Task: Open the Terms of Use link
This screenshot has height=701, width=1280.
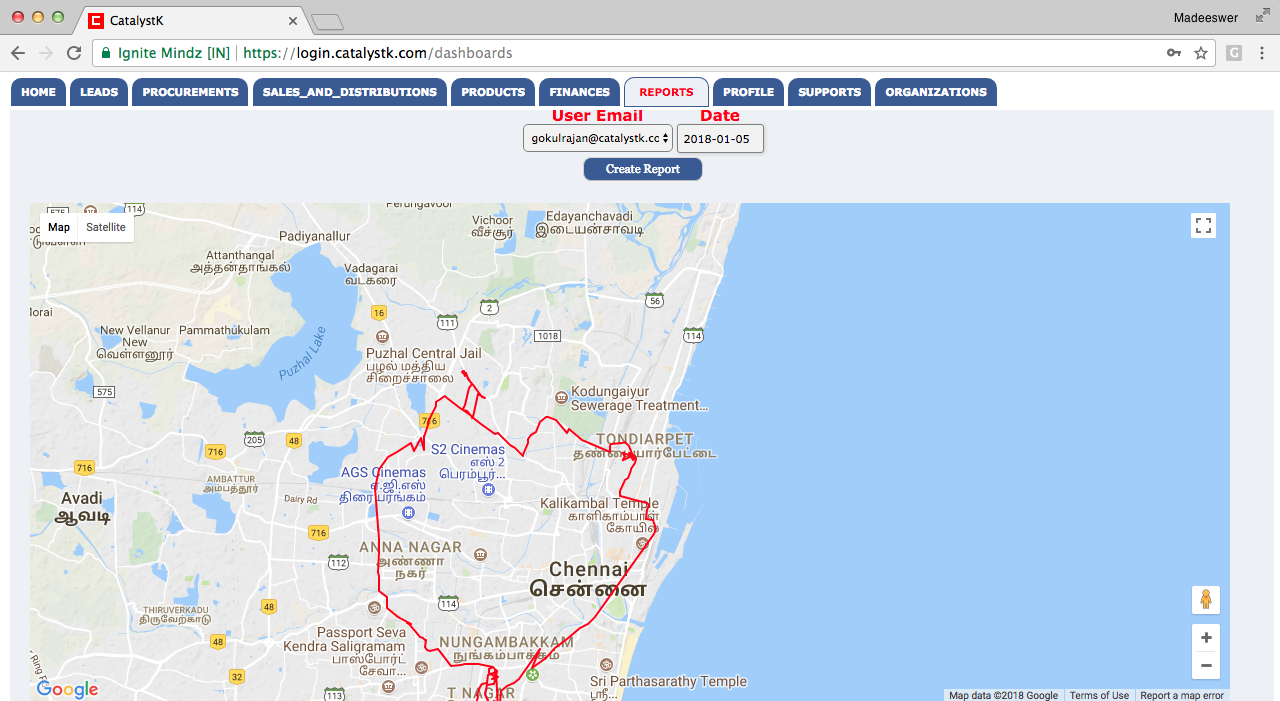Action: 1099,696
